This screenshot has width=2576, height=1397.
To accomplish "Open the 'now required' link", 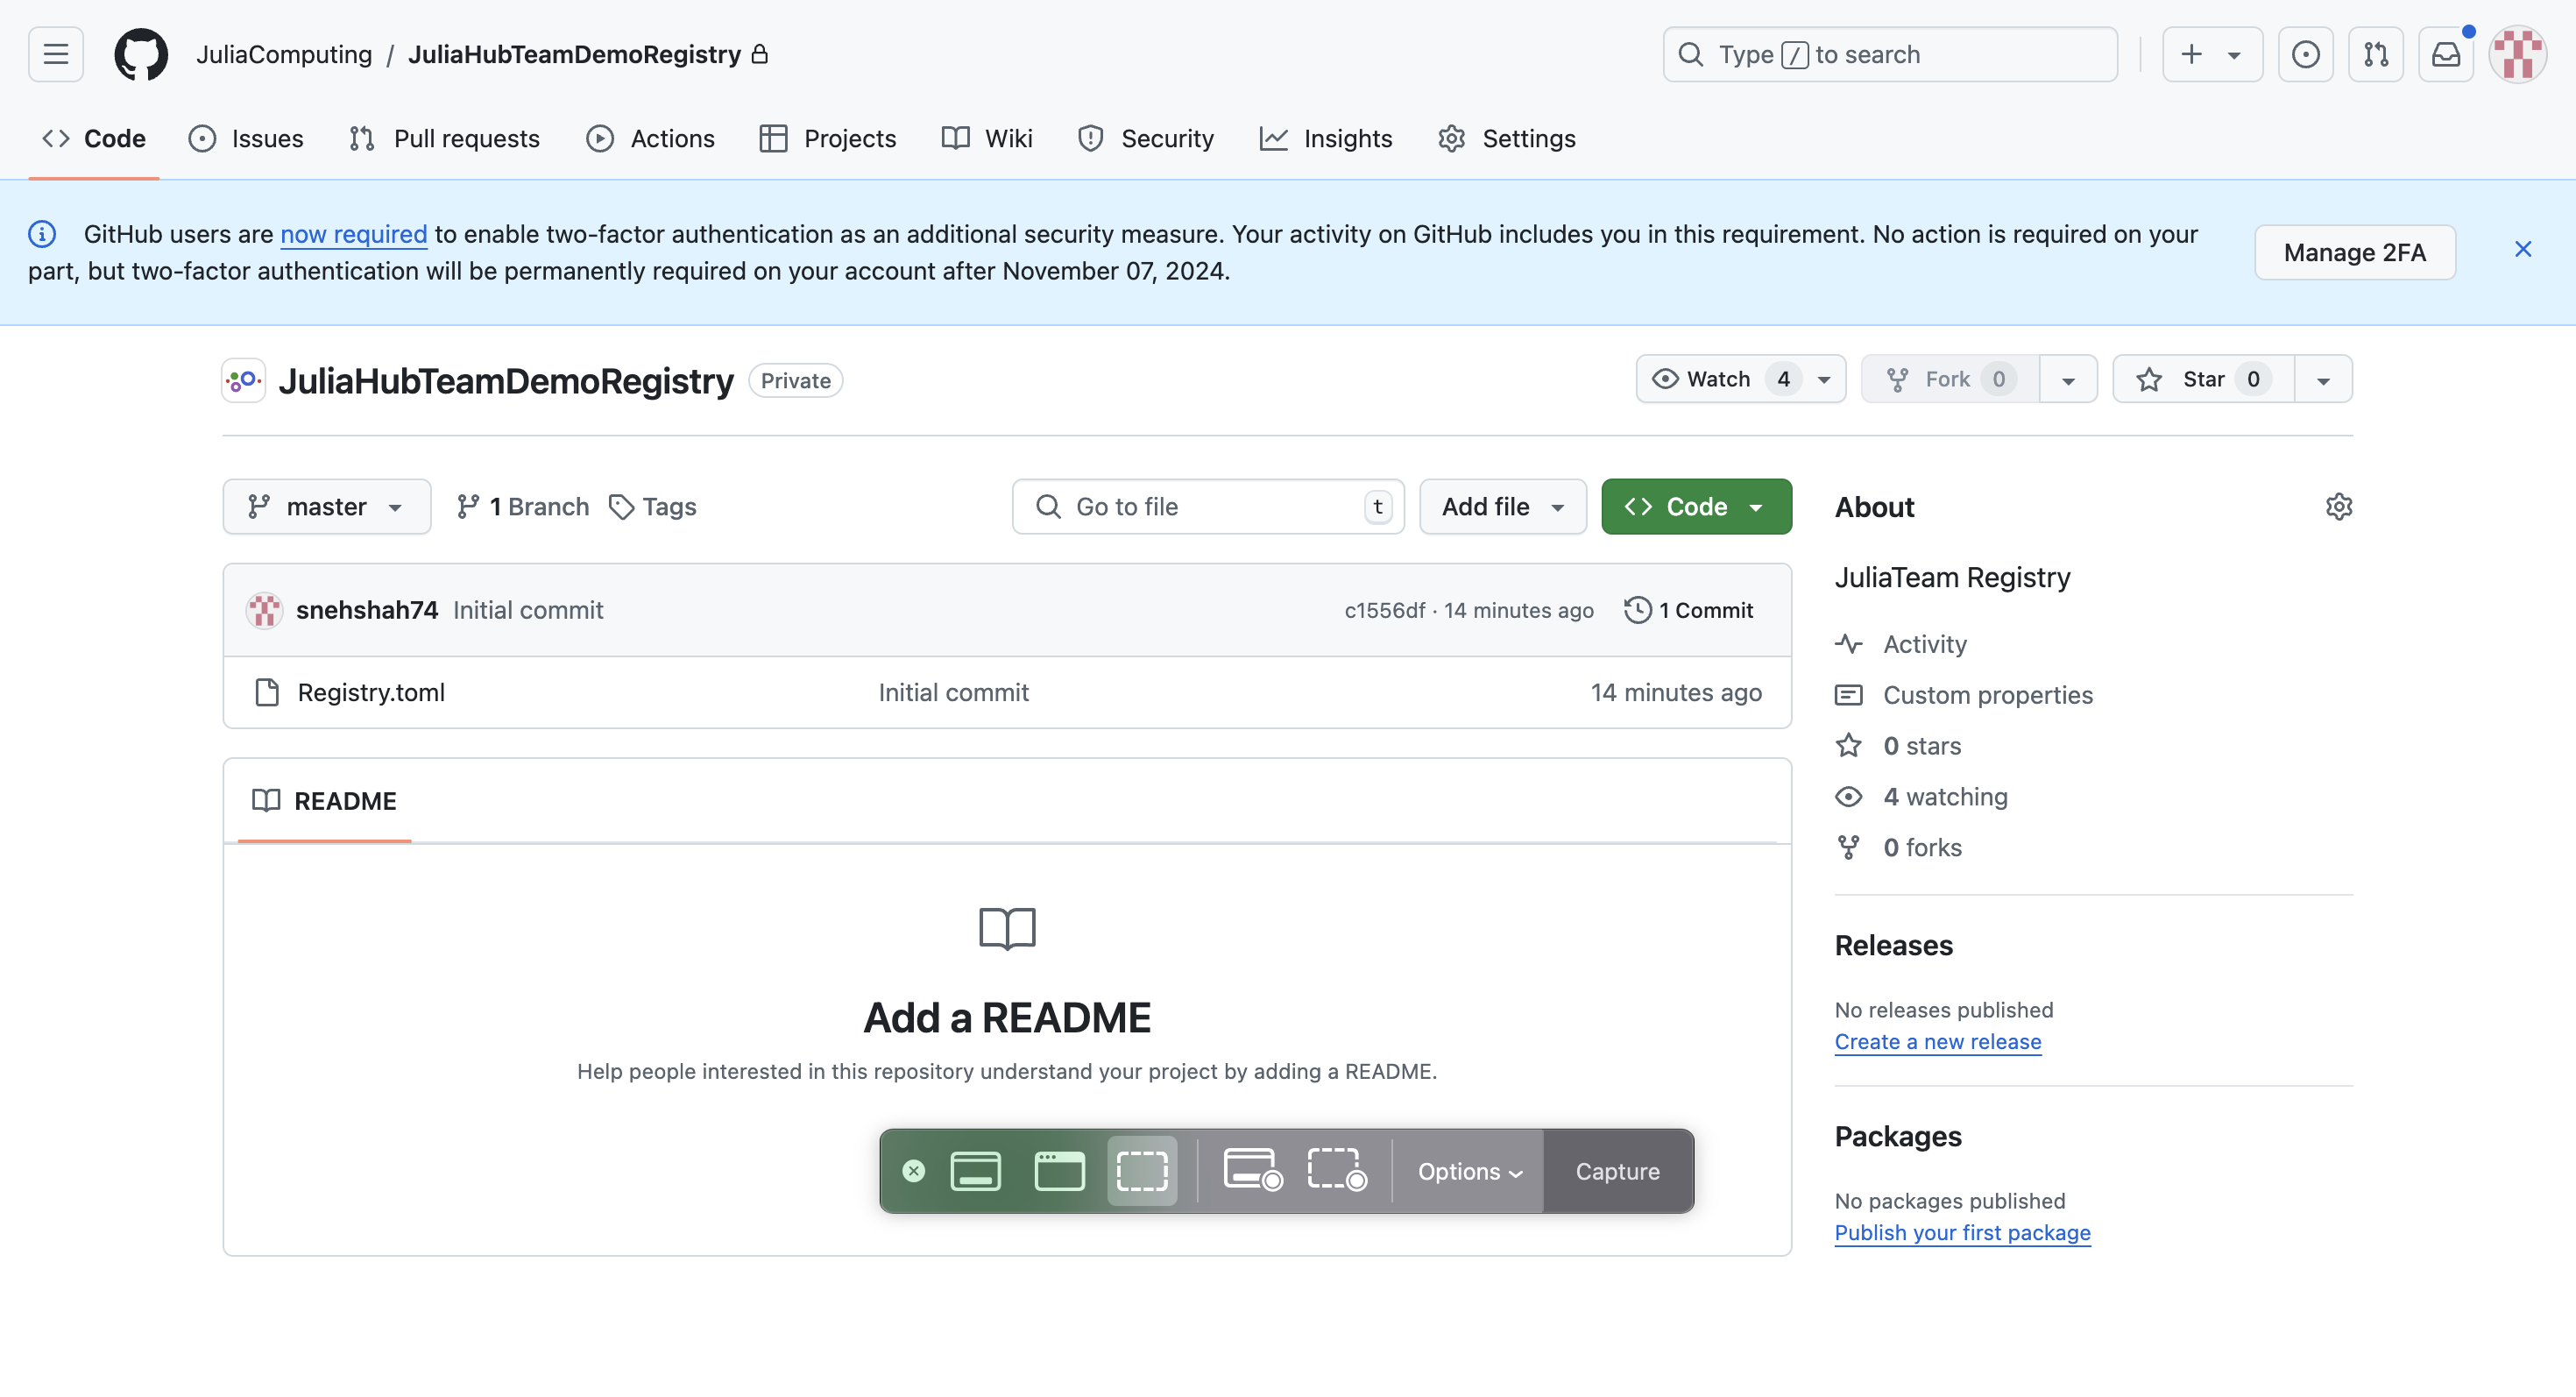I will pos(354,234).
